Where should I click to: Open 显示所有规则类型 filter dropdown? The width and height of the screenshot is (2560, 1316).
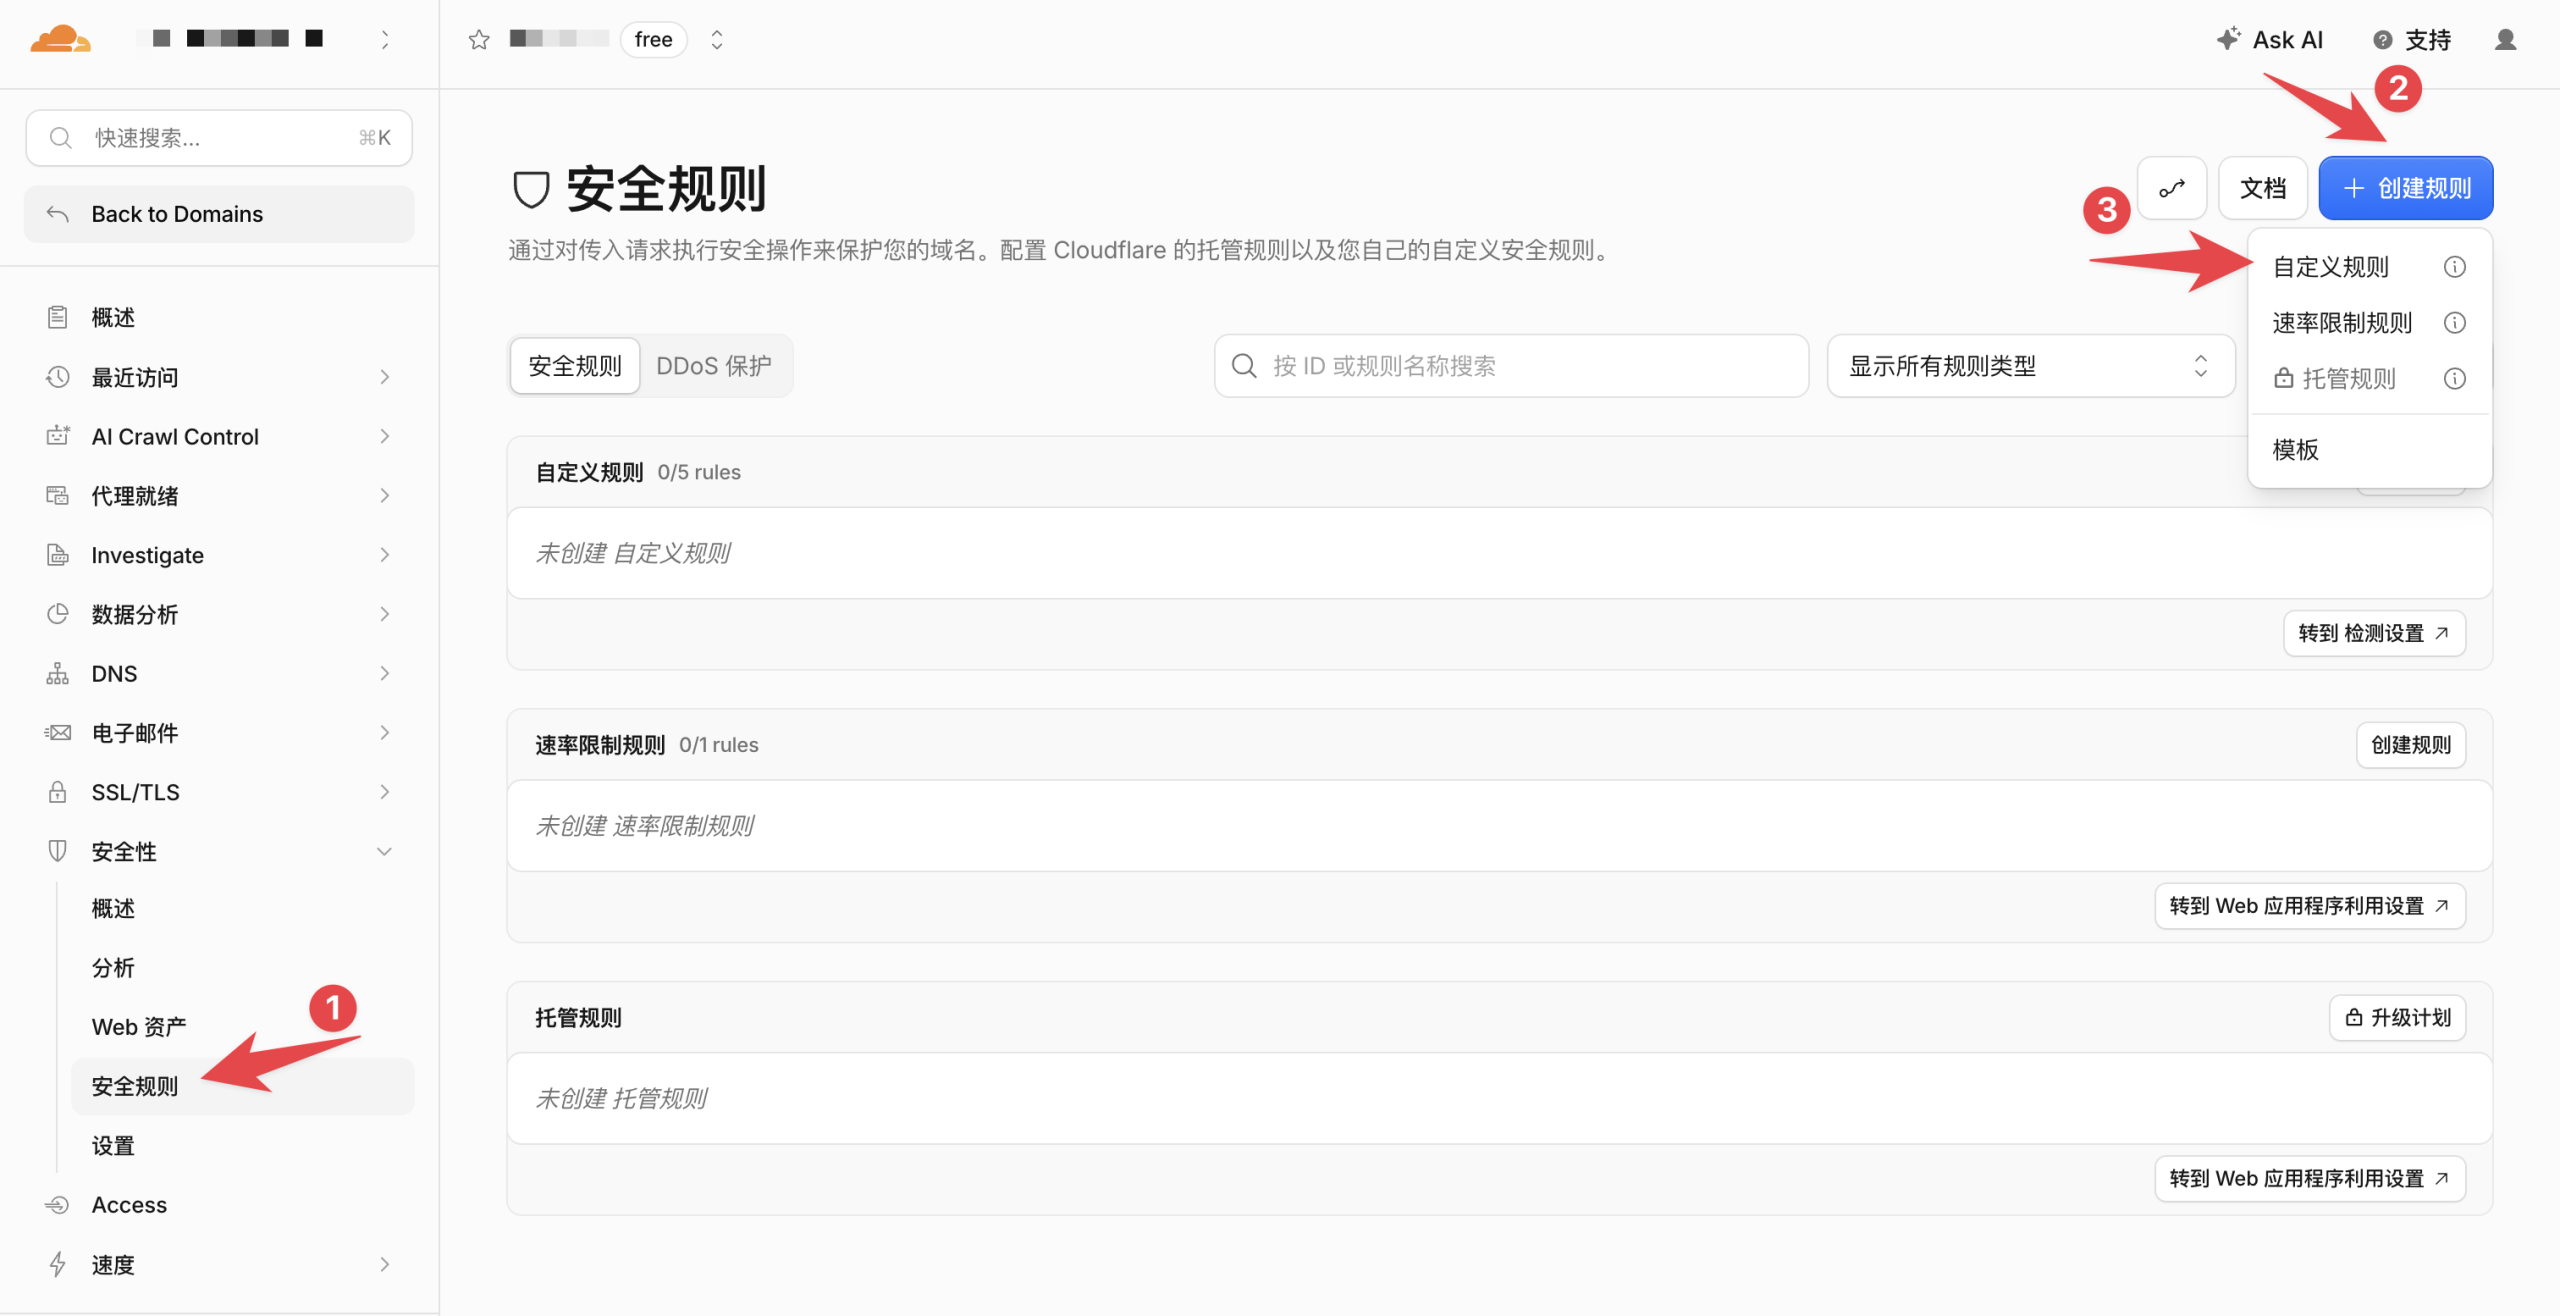[x=2030, y=366]
